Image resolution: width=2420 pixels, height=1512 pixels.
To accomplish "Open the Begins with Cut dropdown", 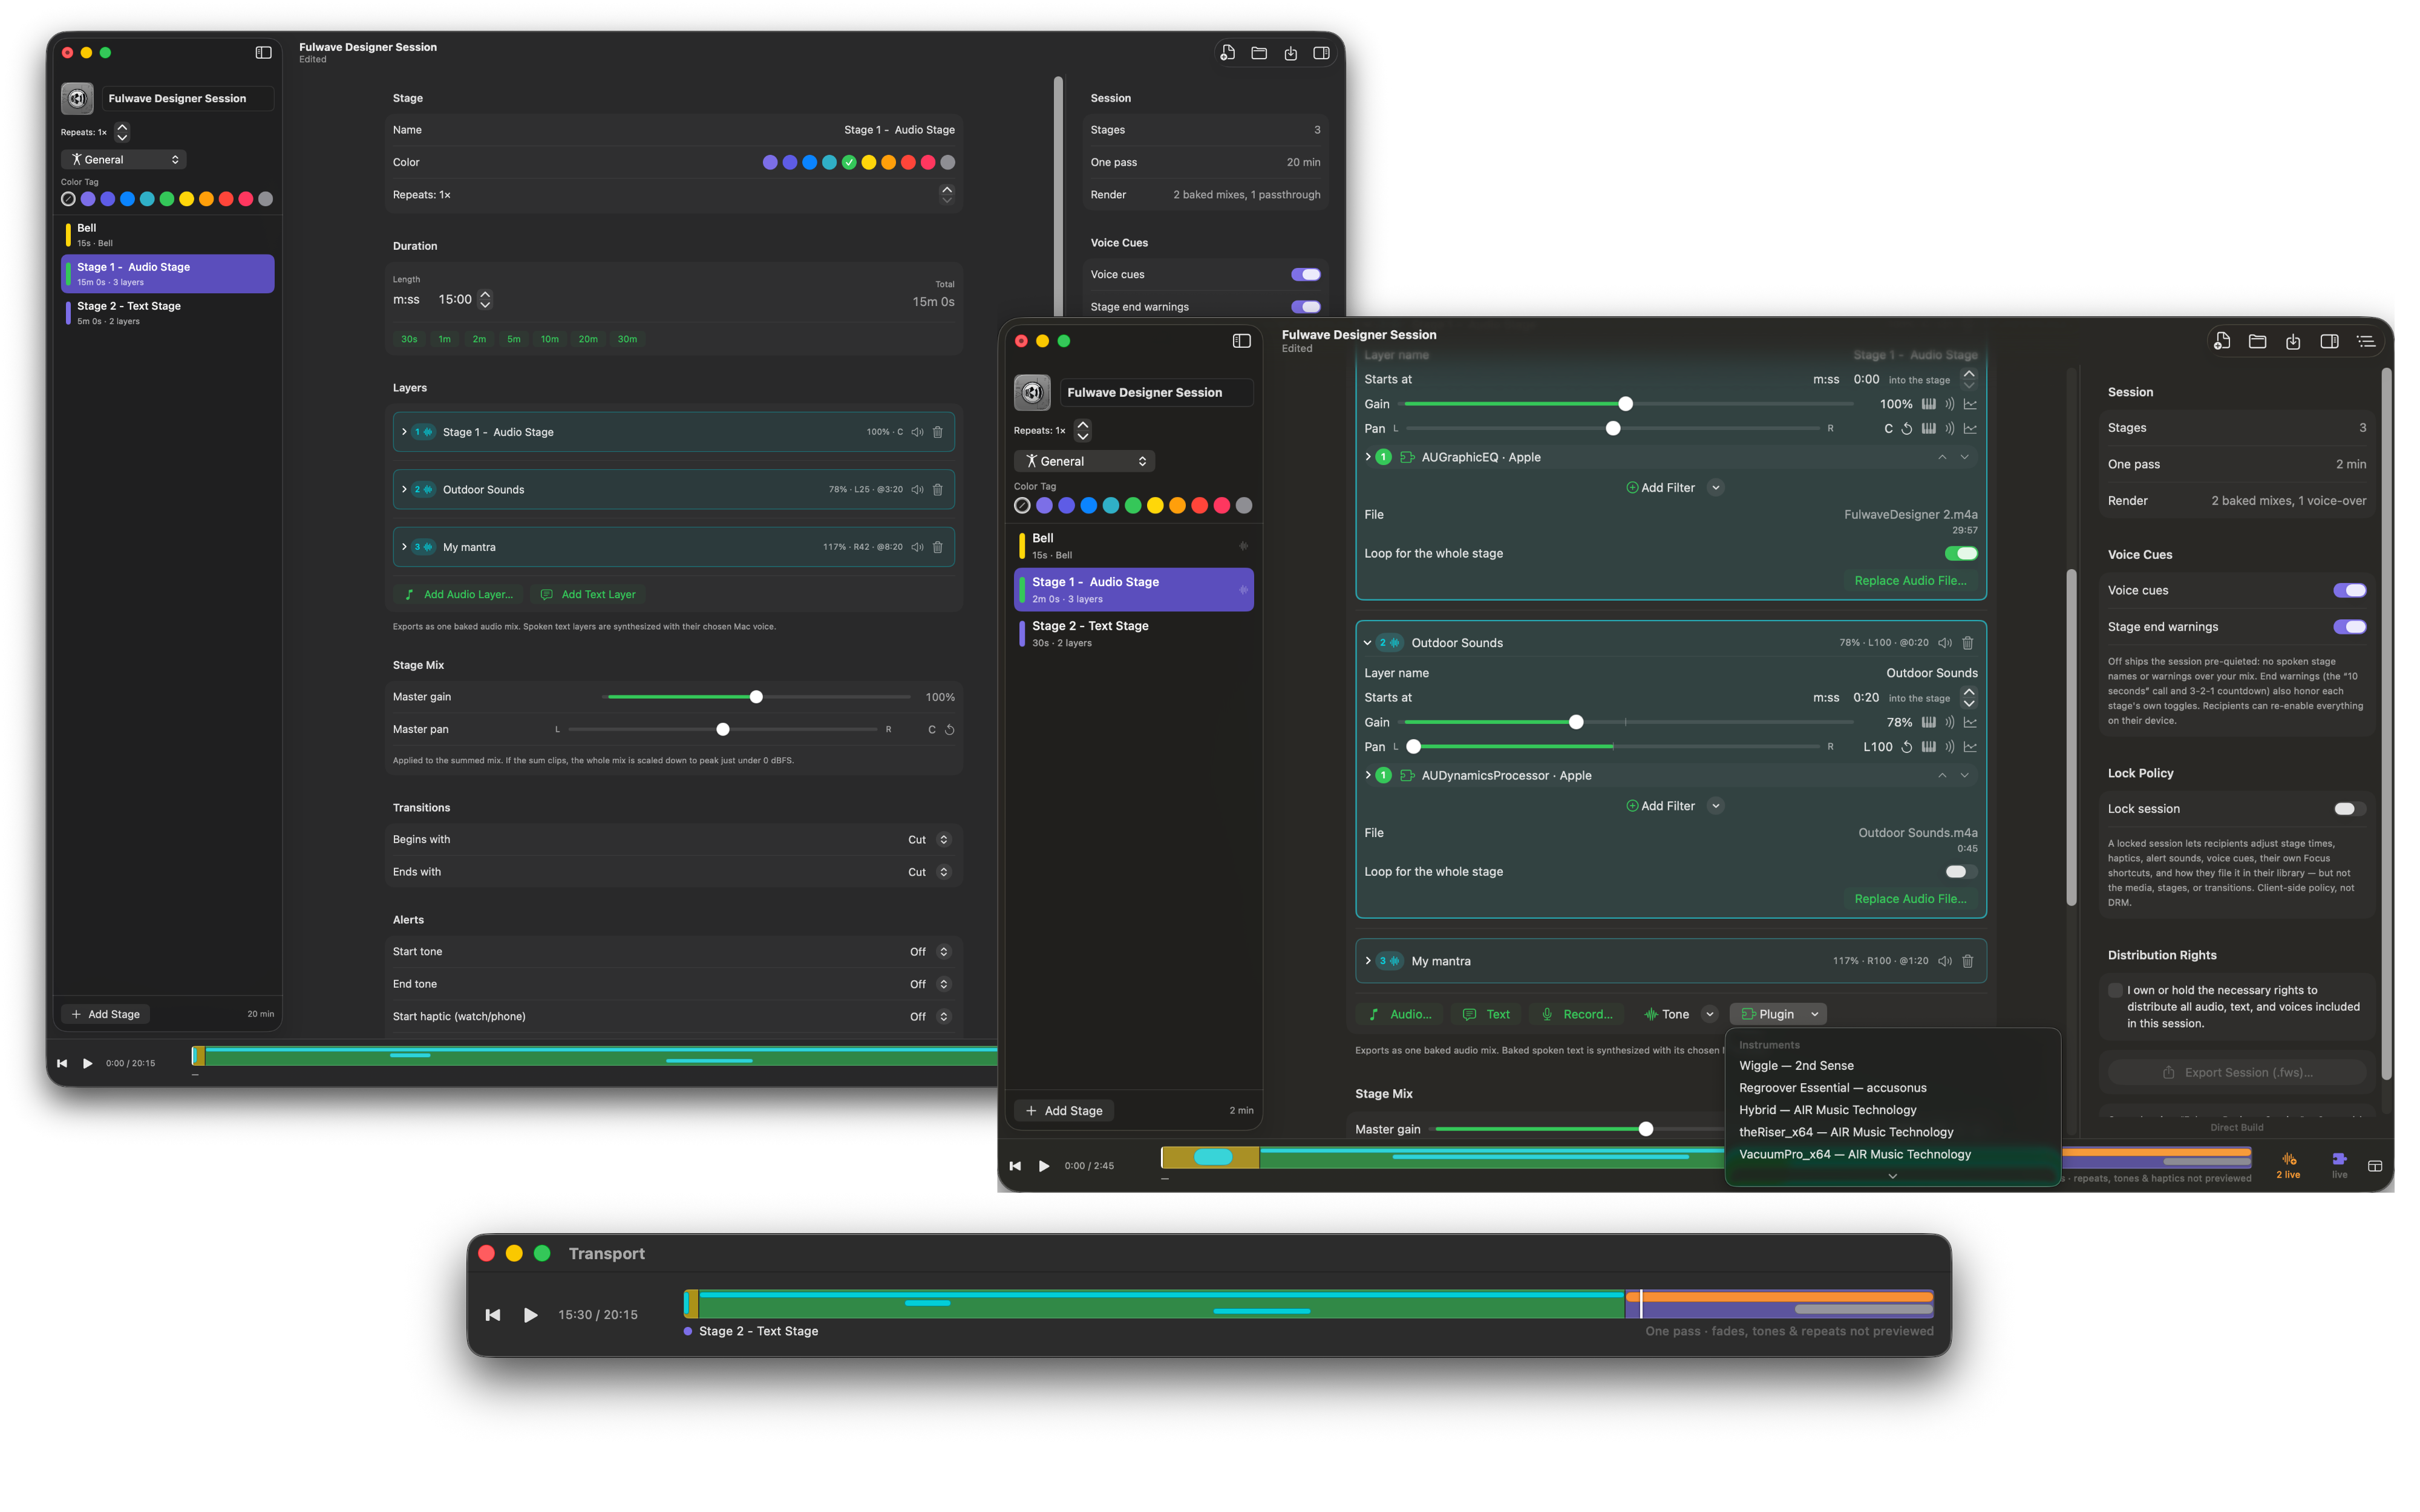I will coord(929,840).
